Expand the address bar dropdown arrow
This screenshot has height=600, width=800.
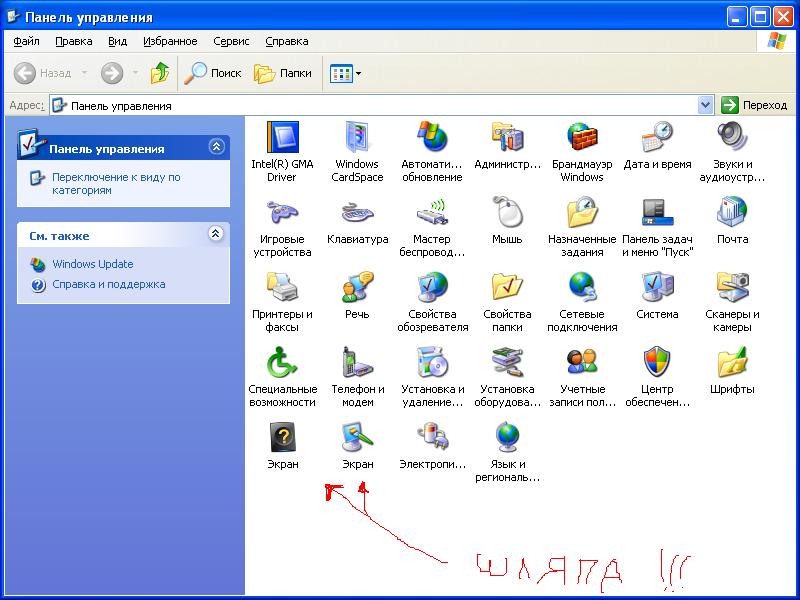click(705, 105)
